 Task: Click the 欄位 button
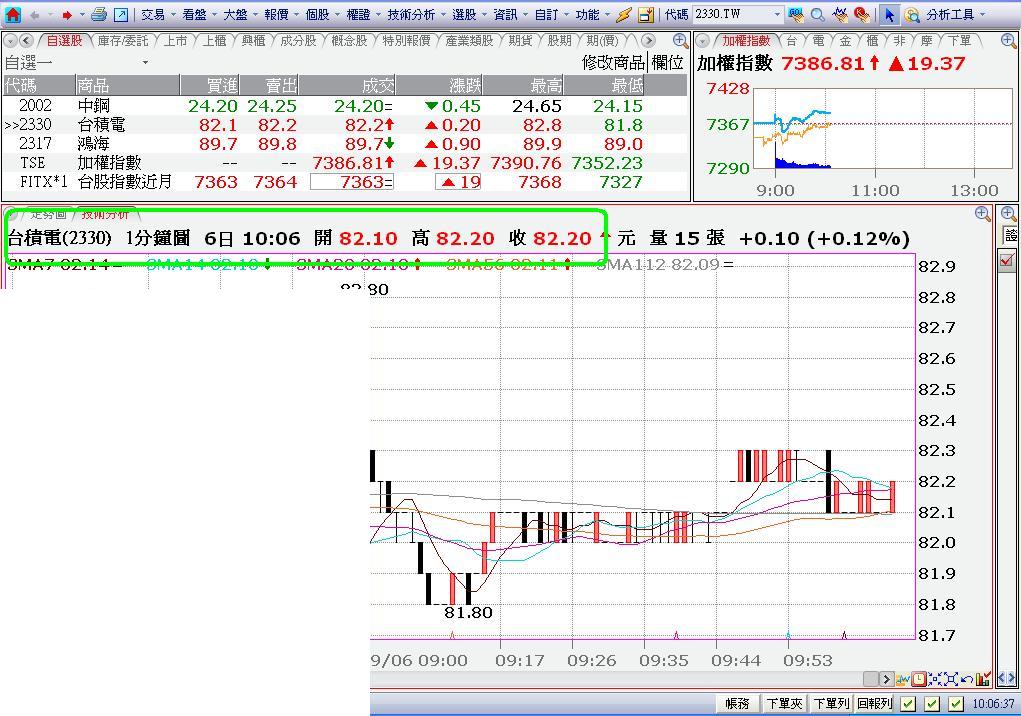(667, 62)
